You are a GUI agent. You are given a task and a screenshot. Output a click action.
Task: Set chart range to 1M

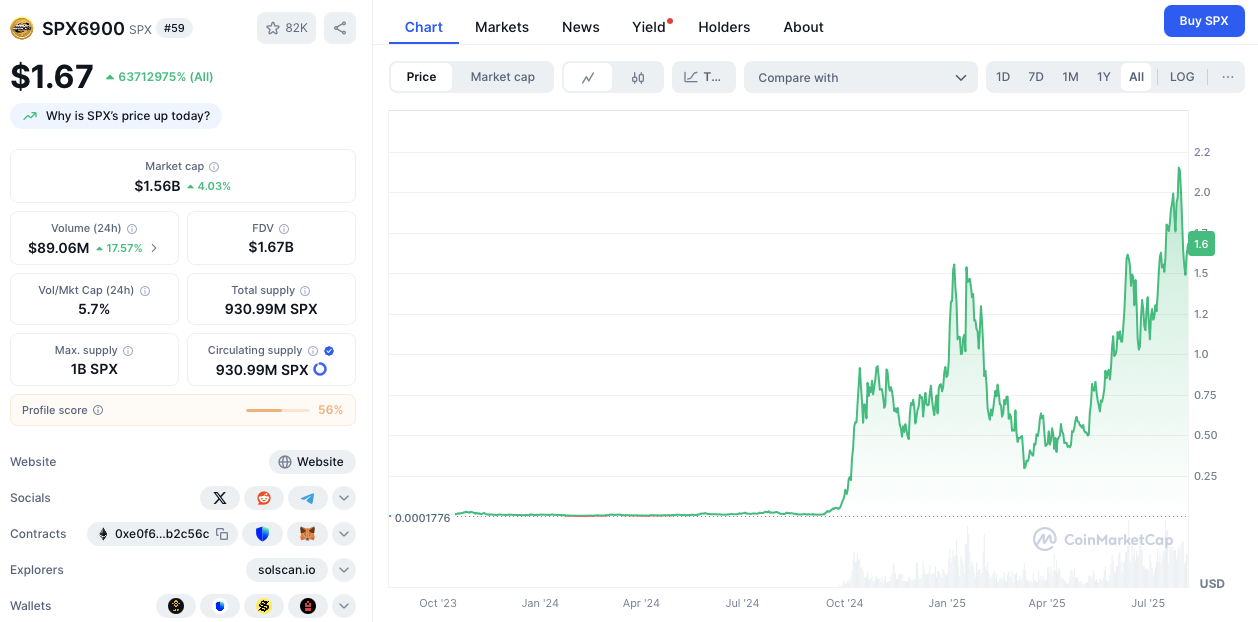click(x=1070, y=77)
